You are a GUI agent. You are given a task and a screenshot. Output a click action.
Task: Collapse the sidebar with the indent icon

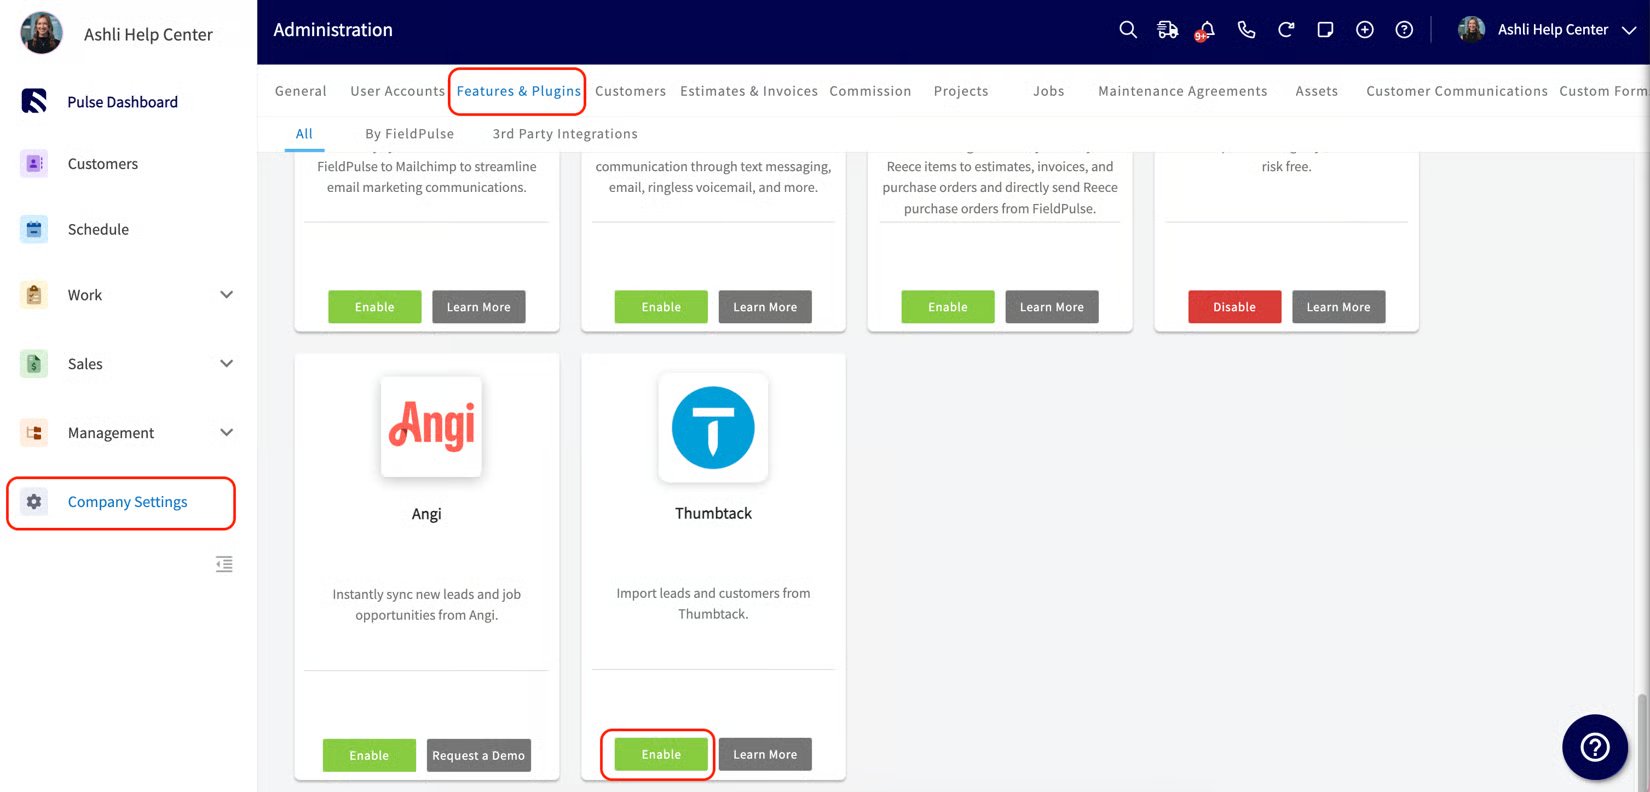pyautogui.click(x=224, y=564)
